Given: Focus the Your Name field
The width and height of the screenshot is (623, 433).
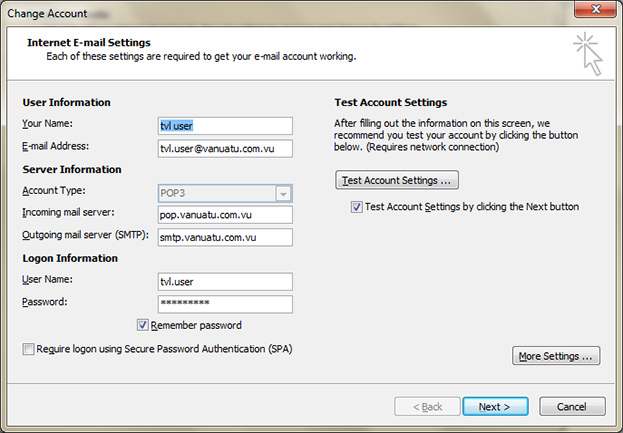Looking at the screenshot, I should tap(225, 126).
